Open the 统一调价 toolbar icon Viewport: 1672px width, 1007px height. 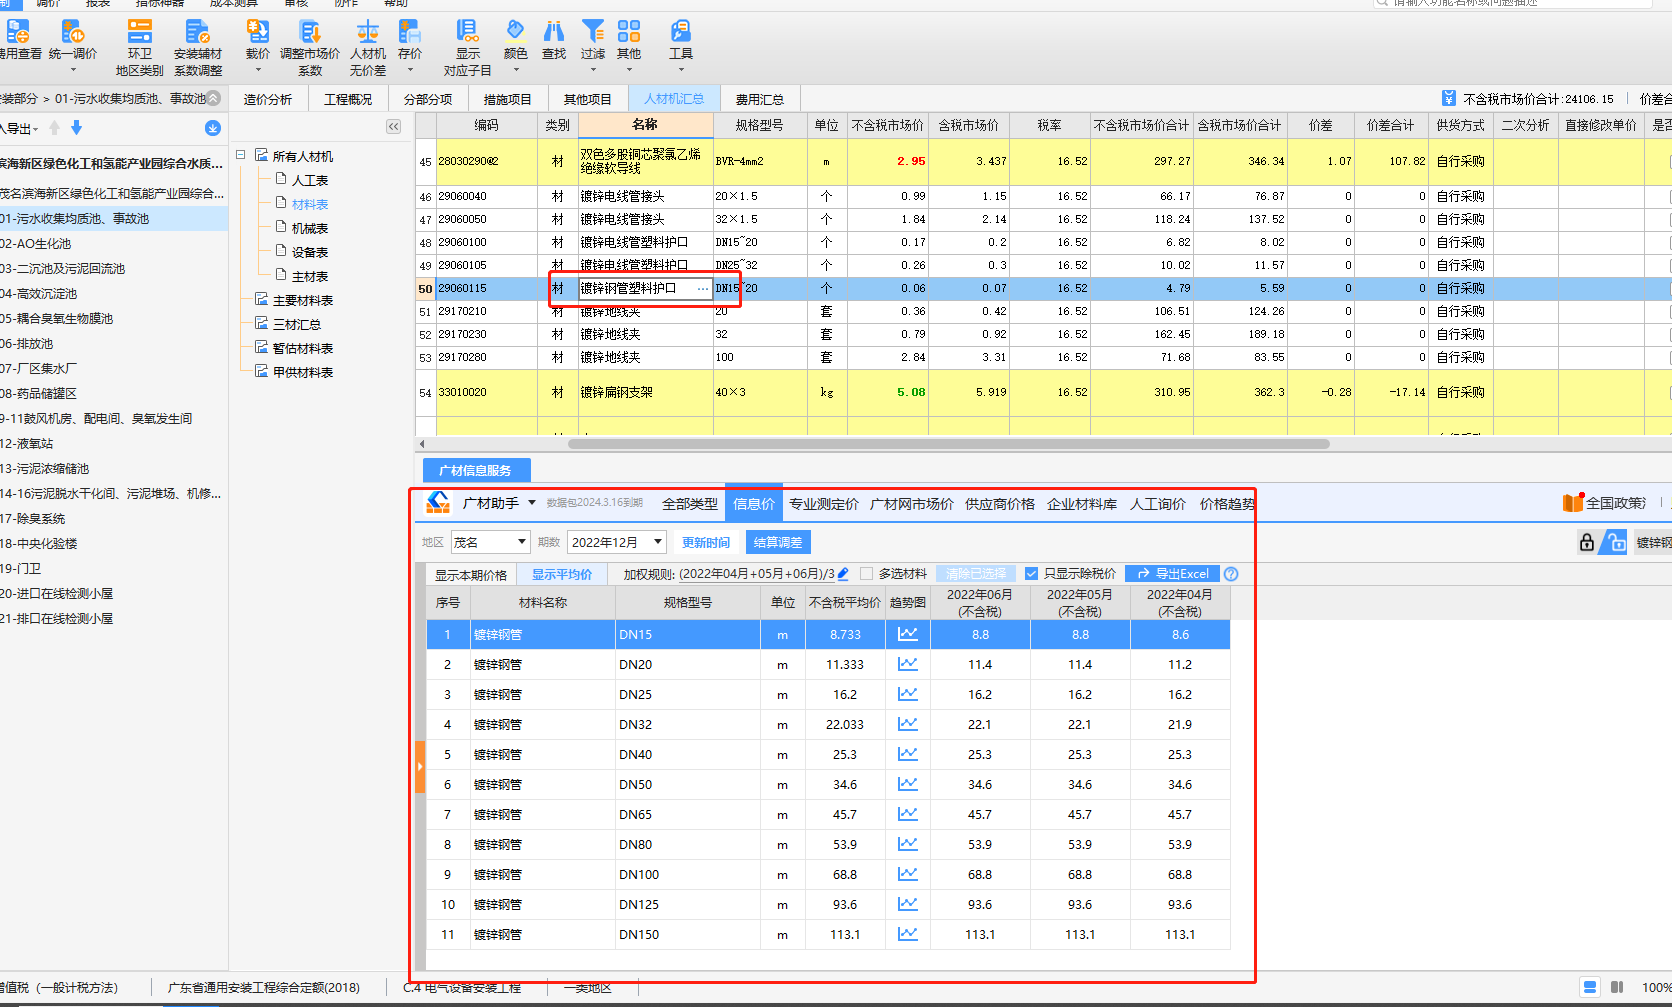pyautogui.click(x=72, y=32)
